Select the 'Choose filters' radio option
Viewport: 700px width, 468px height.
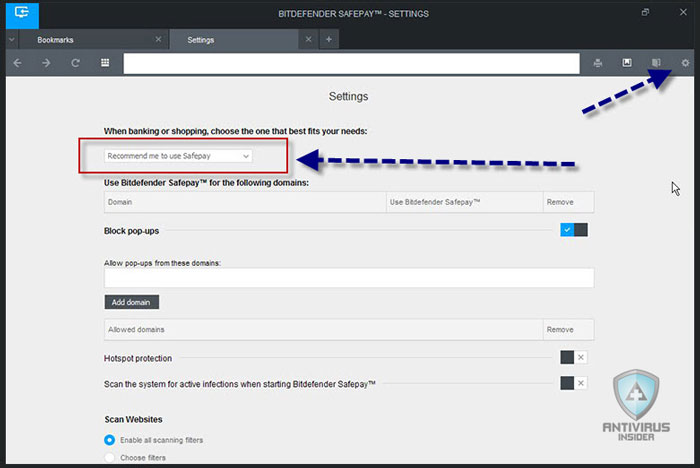click(109, 458)
